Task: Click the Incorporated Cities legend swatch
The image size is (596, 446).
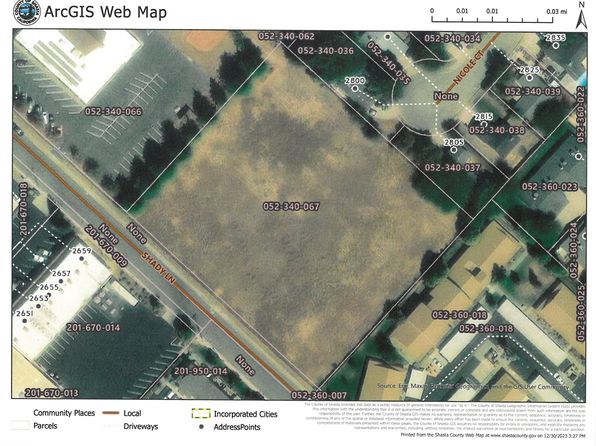Action: (201, 414)
